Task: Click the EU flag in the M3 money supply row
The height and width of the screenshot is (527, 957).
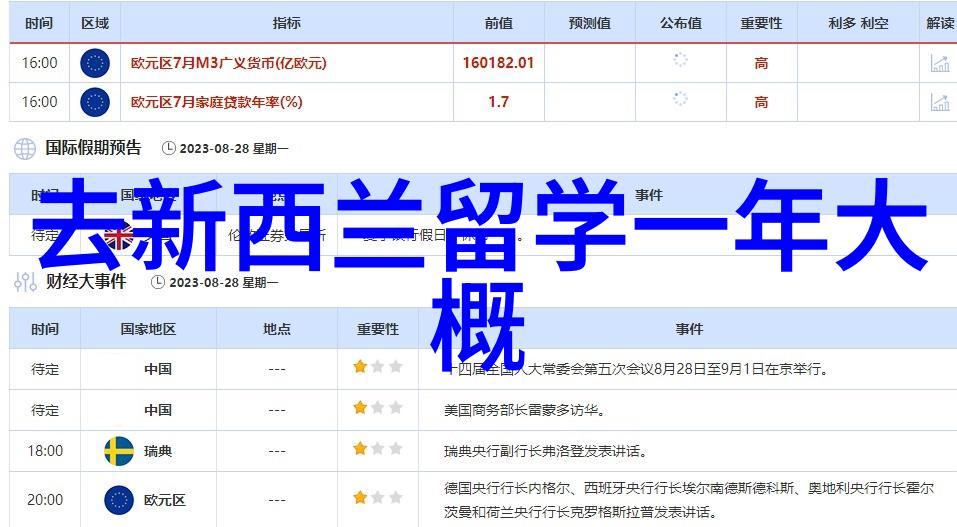Action: tap(94, 63)
